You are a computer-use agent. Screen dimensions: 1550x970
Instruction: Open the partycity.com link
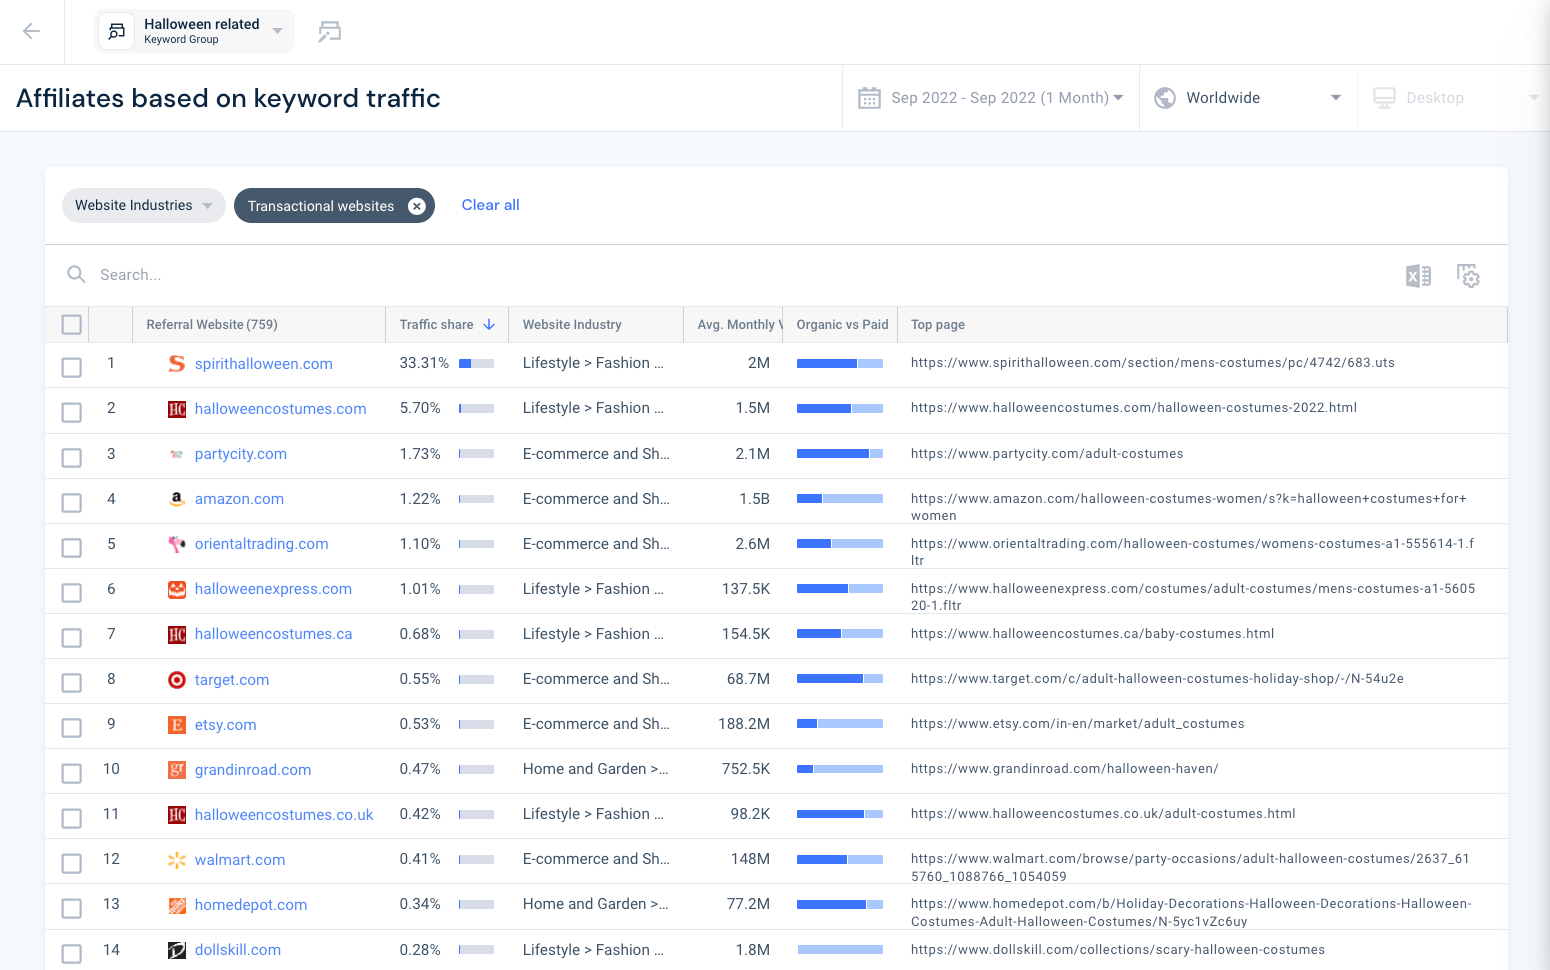241,454
